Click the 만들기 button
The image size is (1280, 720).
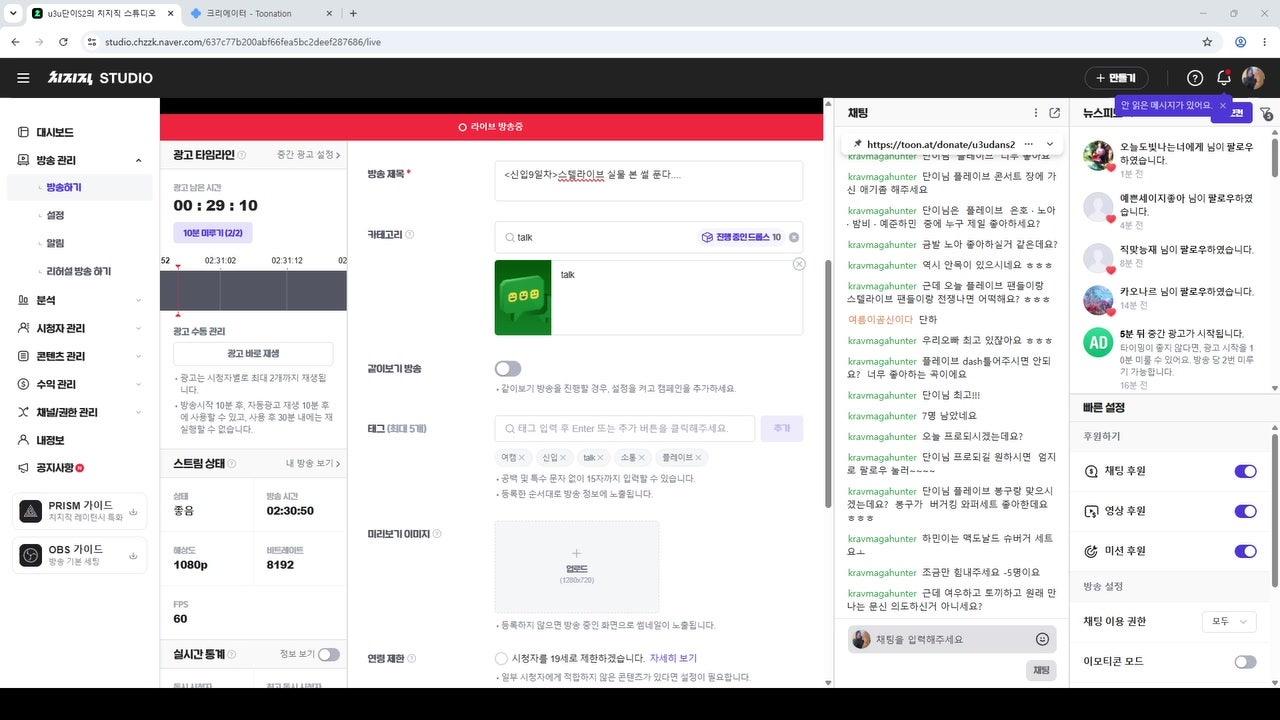(x=1116, y=78)
